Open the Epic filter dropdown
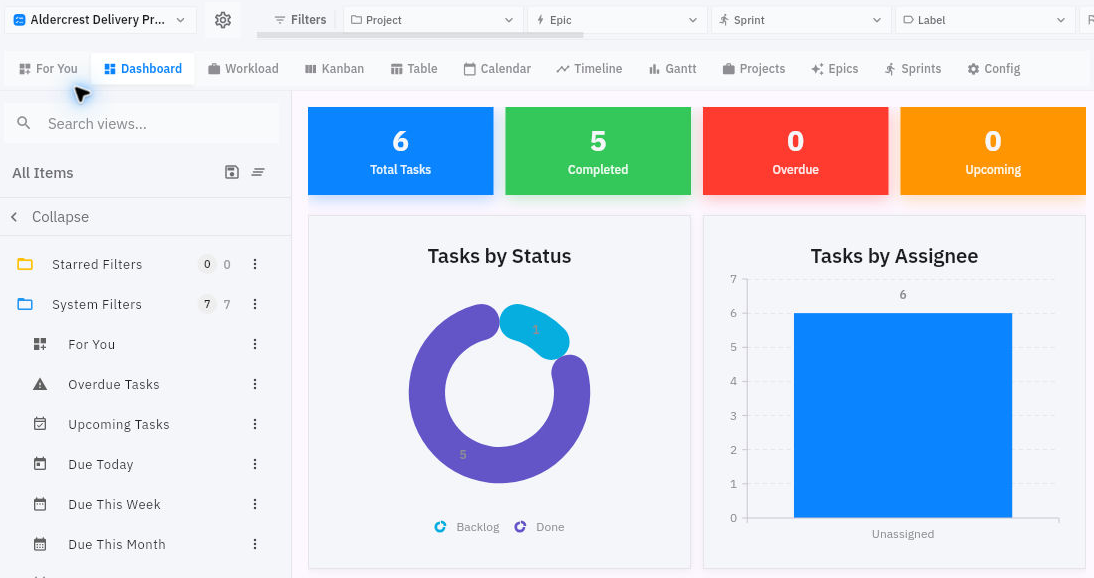Viewport: 1094px width, 578px height. 617,20
